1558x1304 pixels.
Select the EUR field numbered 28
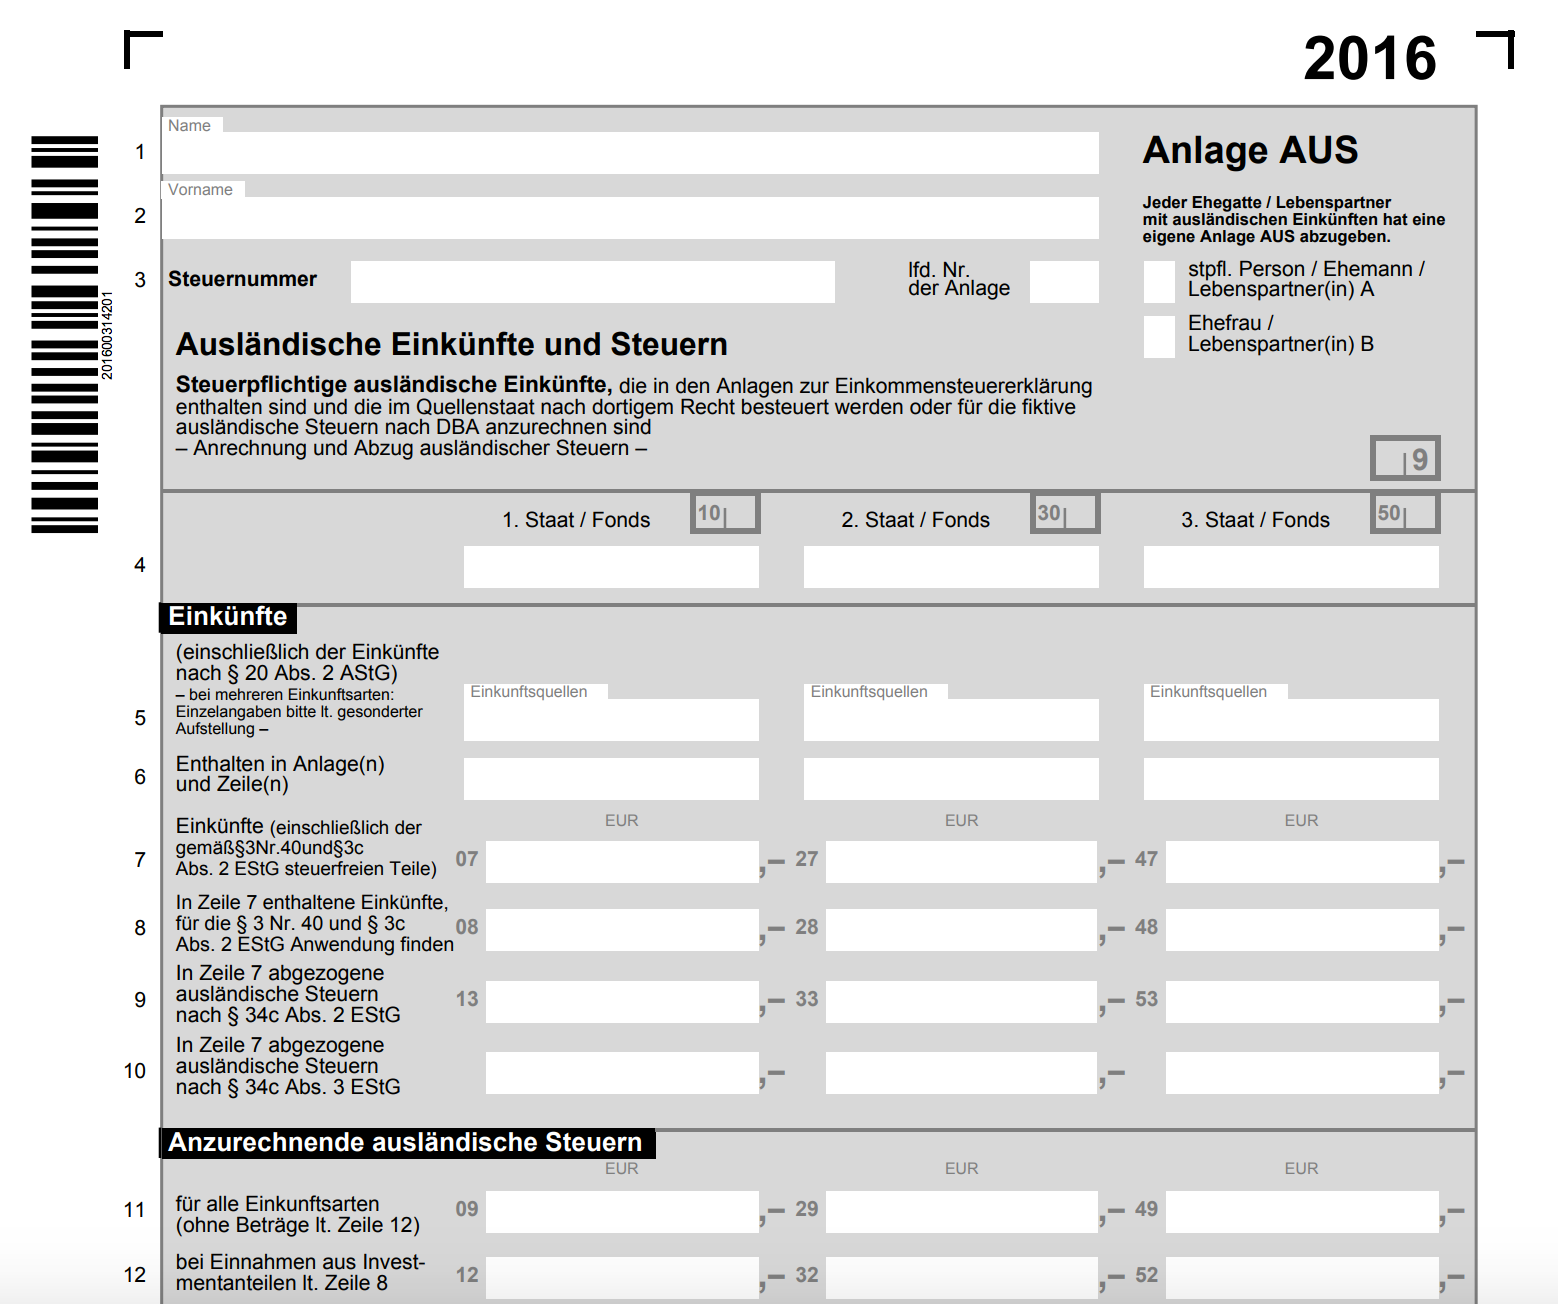point(961,929)
